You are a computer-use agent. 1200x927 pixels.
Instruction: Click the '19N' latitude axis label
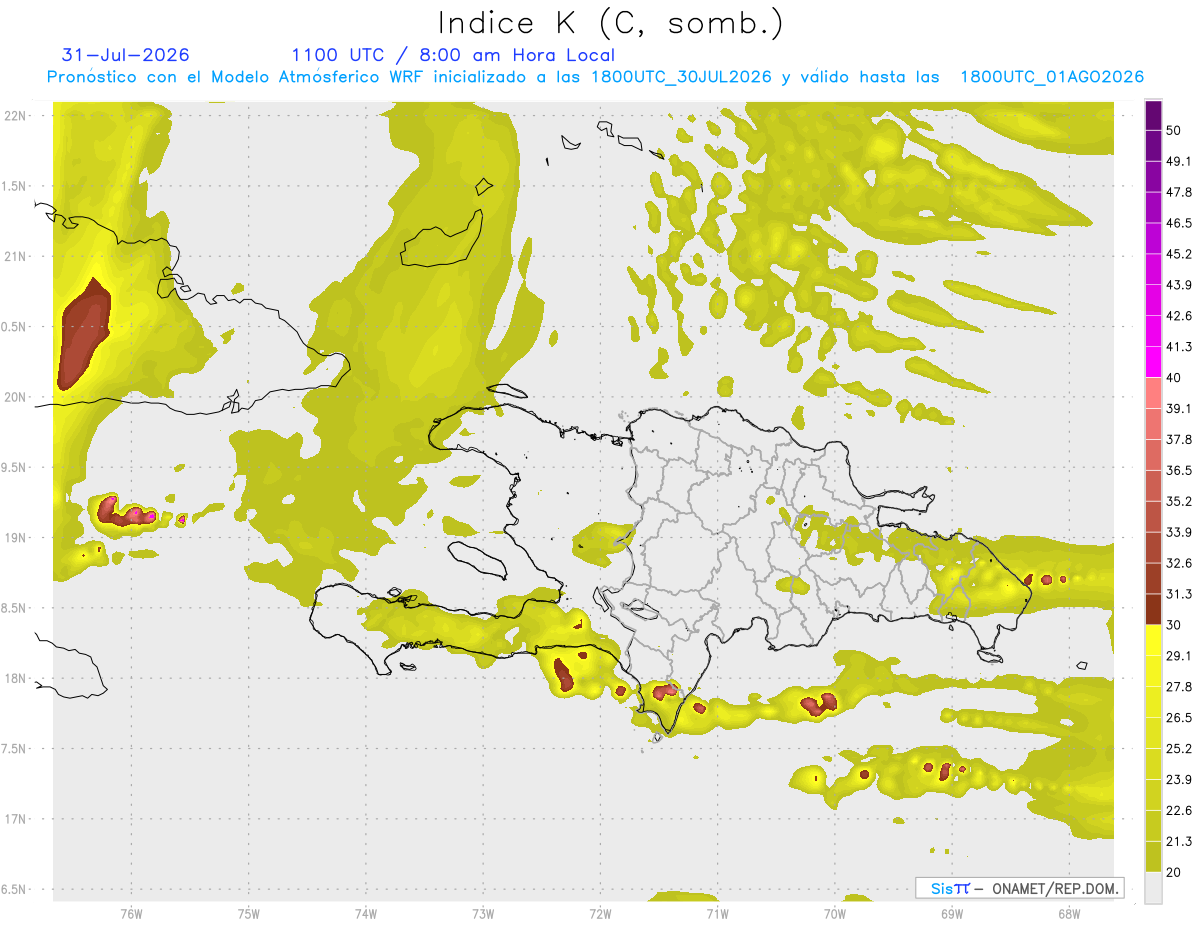click(x=15, y=537)
